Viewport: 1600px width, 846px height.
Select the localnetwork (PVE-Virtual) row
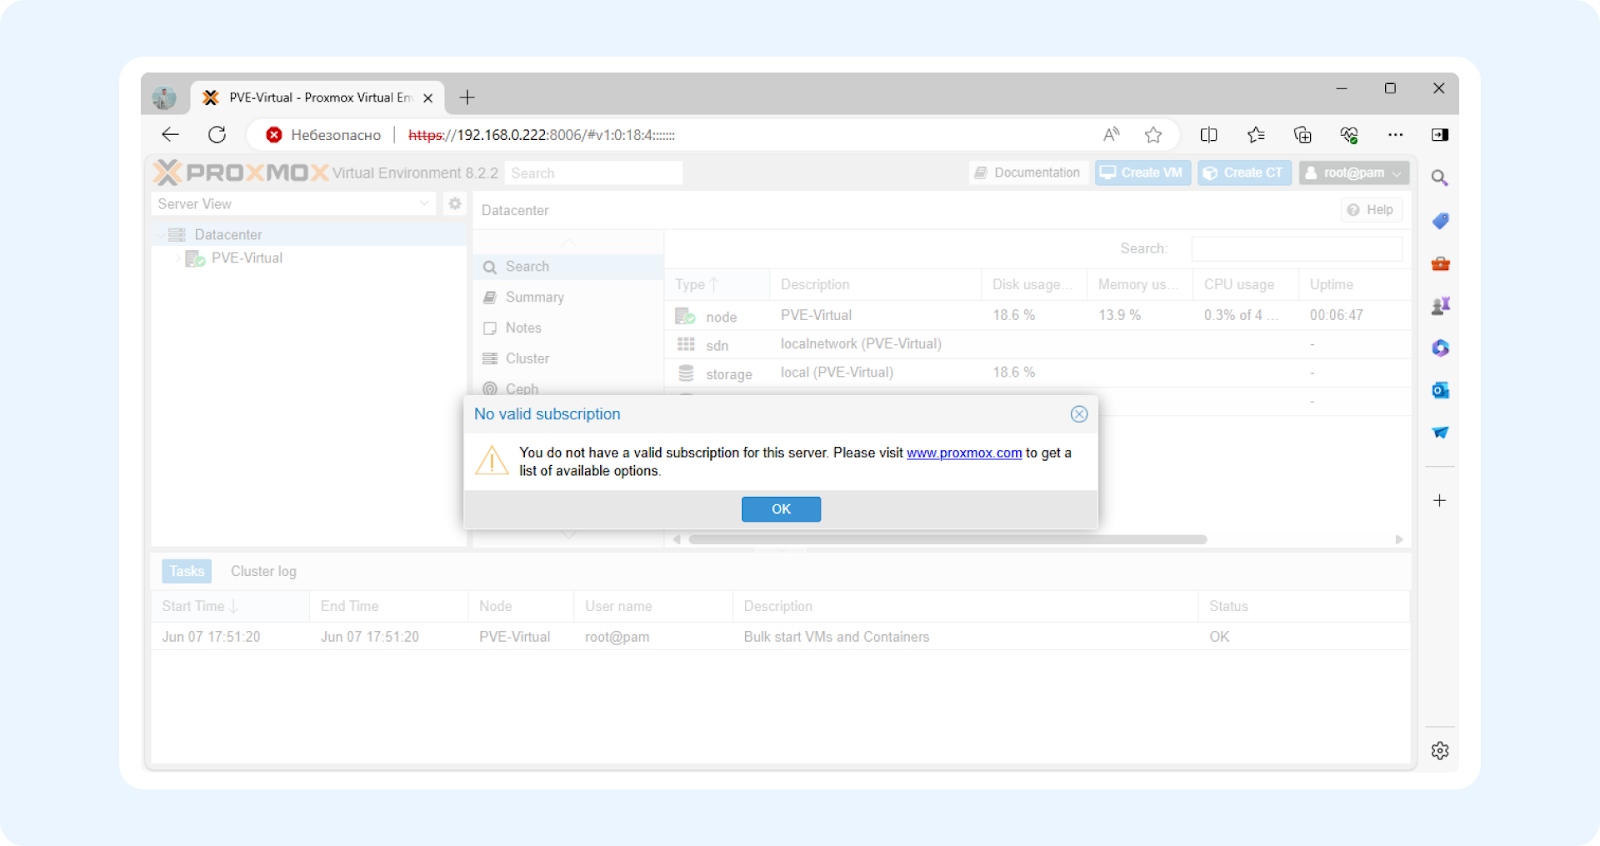pos(1037,344)
